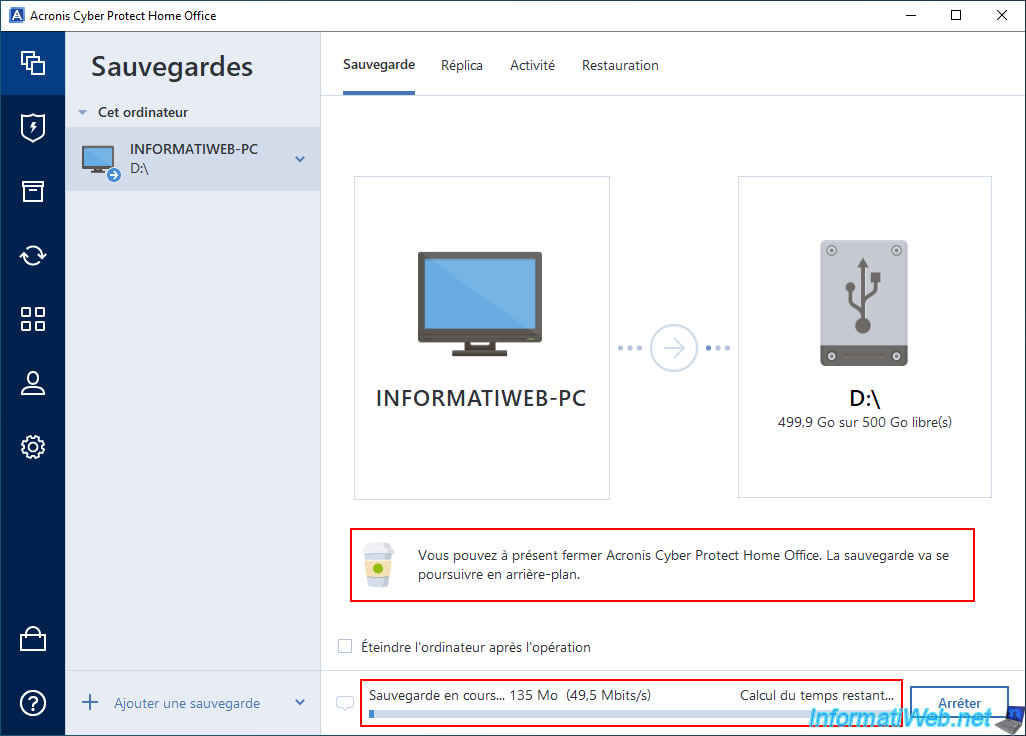The width and height of the screenshot is (1026, 736).
Task: Click the coffee cup icon in the info message
Action: (x=378, y=565)
